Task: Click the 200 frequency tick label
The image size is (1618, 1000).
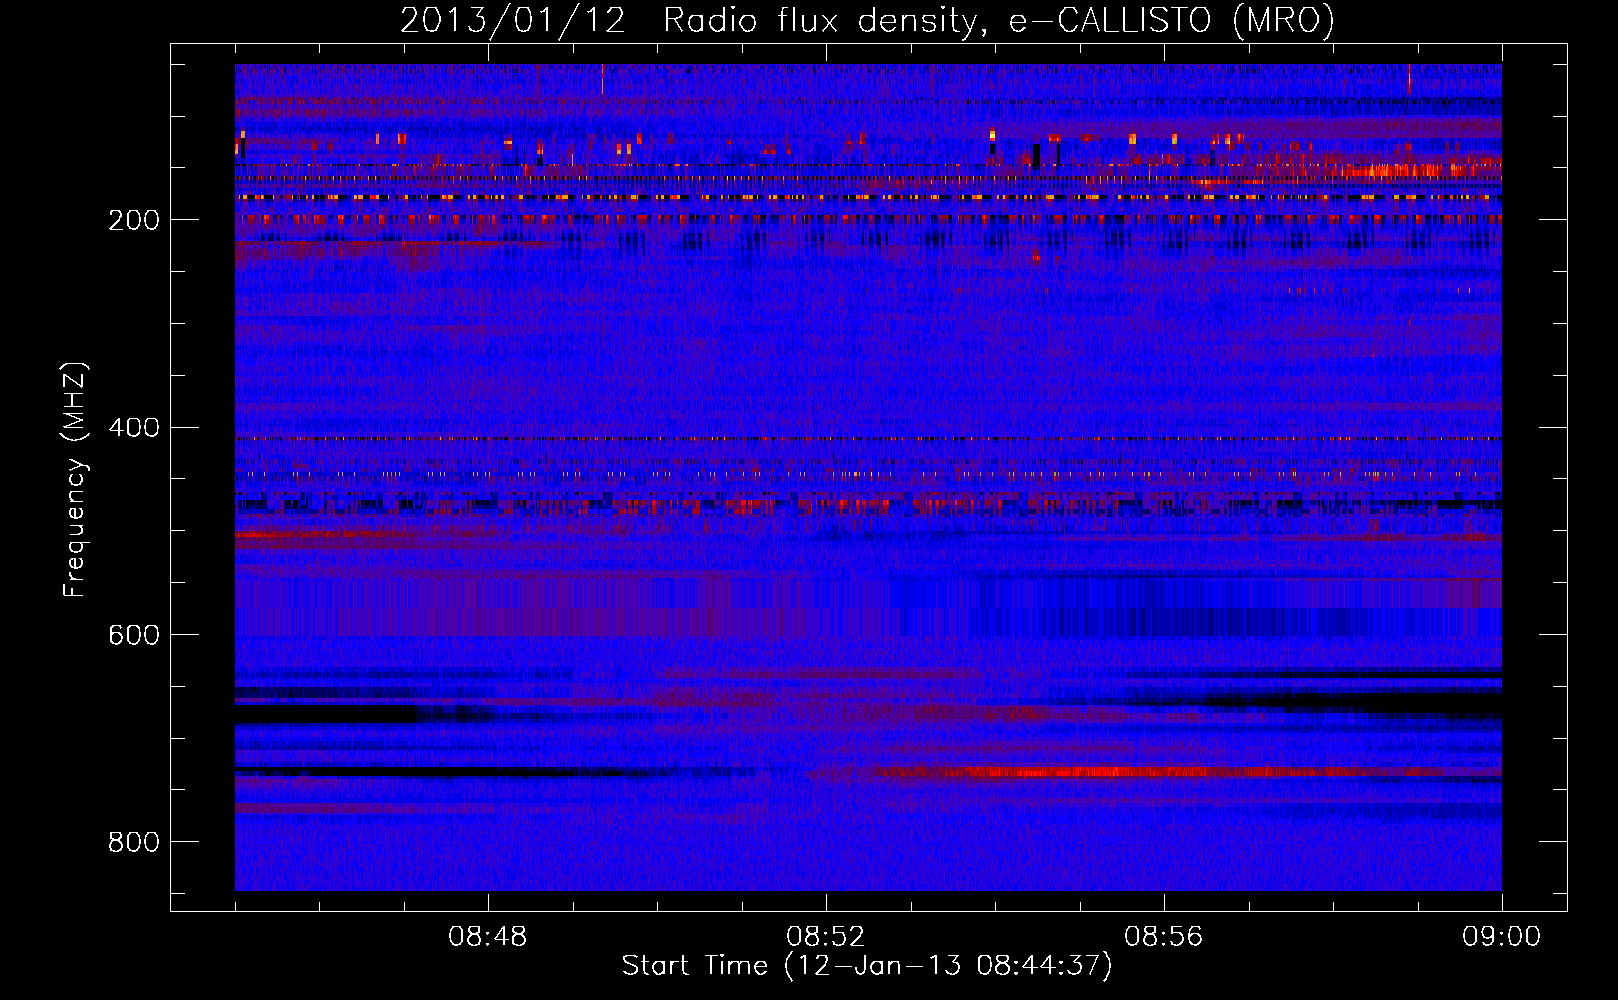Action: [x=134, y=219]
